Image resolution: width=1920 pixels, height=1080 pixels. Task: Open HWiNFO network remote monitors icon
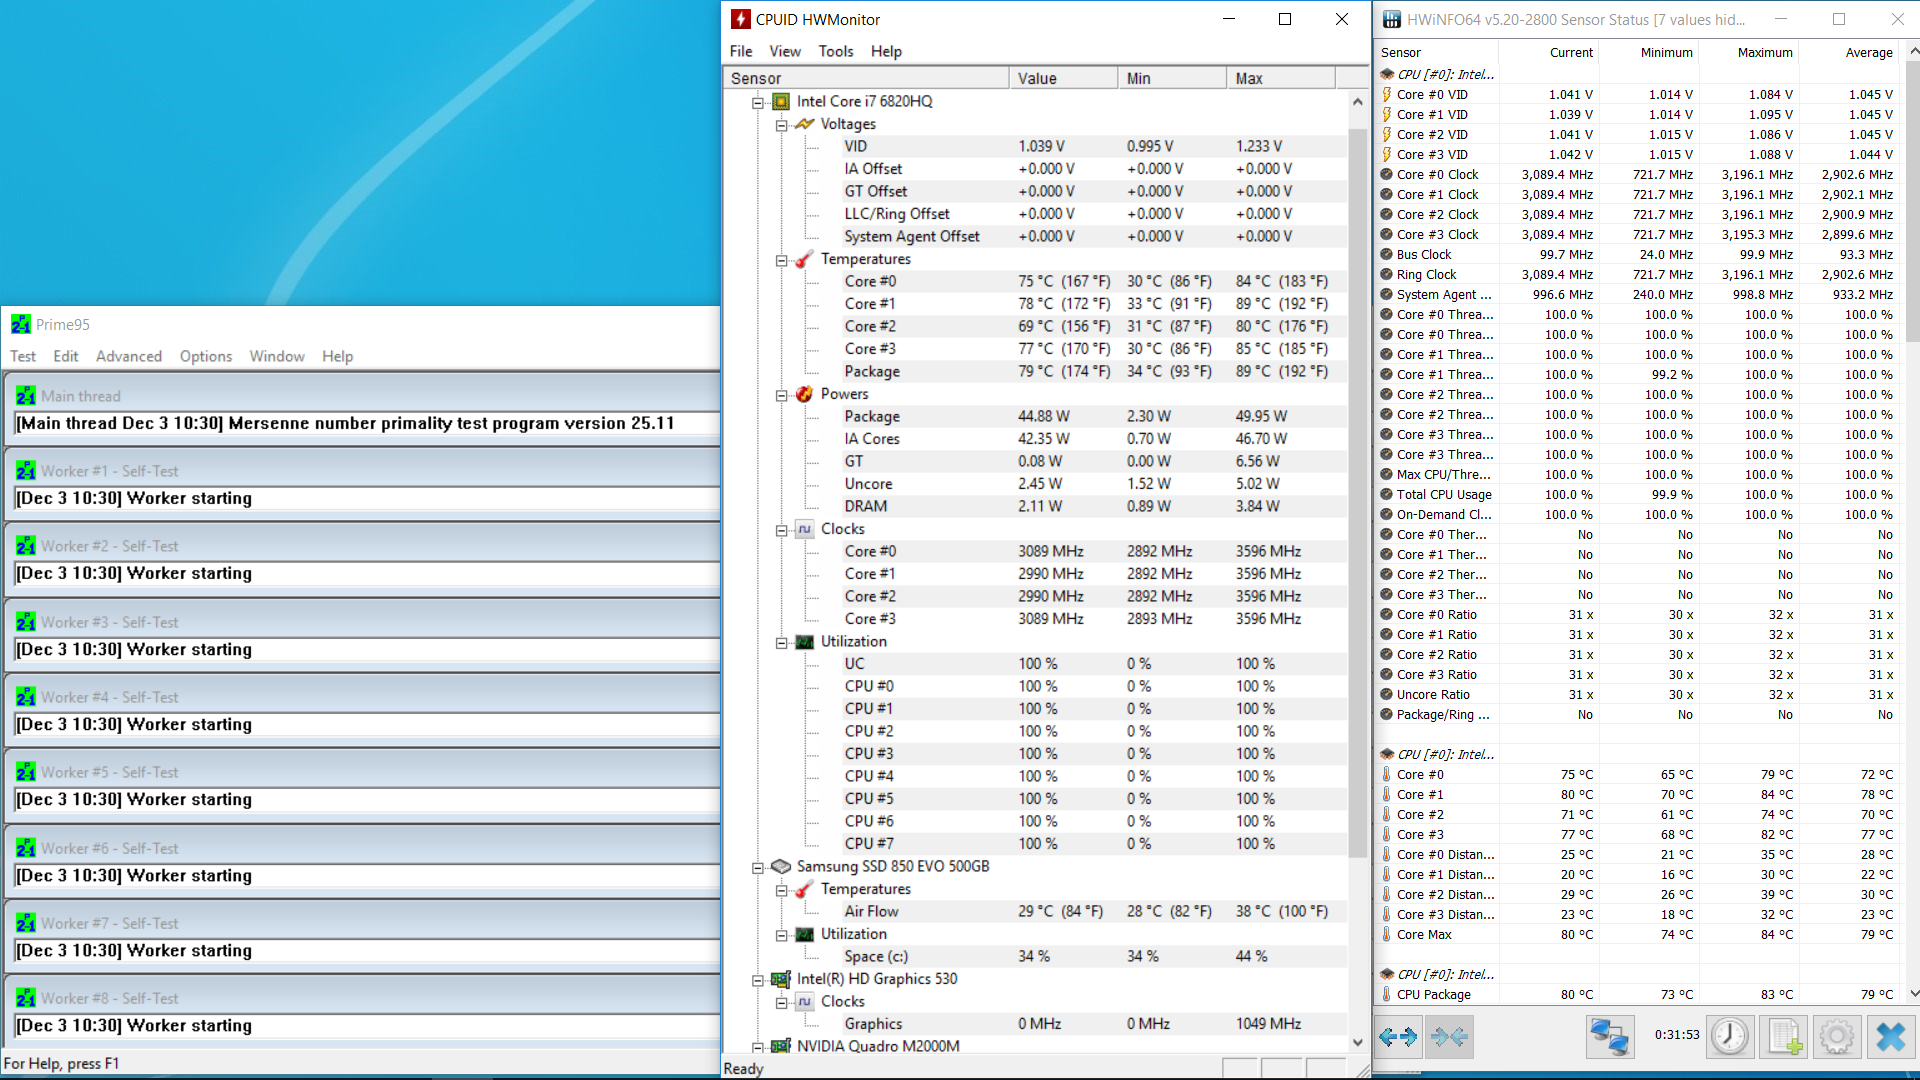click(1609, 1037)
